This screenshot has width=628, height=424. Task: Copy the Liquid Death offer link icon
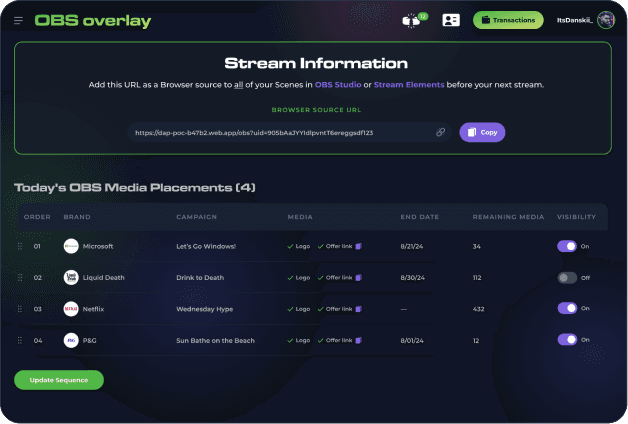point(359,277)
